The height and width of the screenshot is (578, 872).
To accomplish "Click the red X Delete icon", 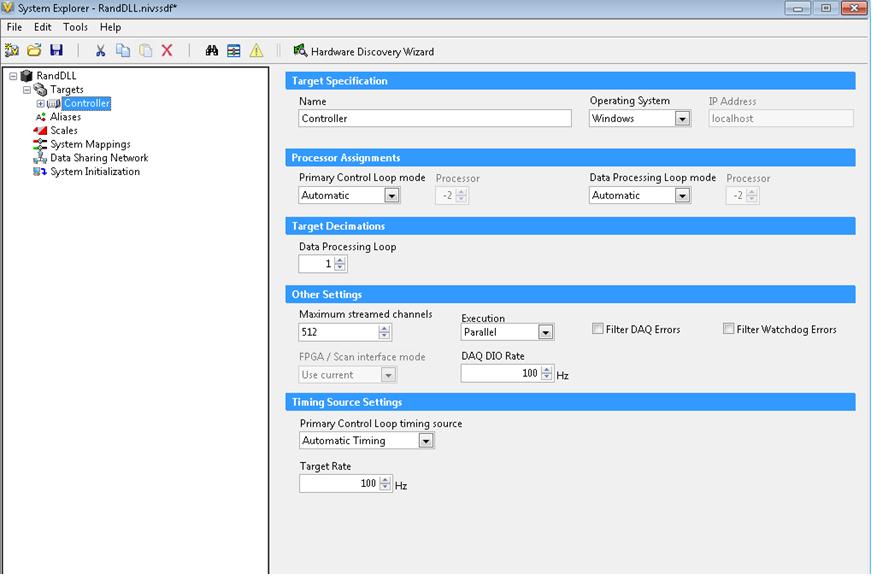I will 167,50.
